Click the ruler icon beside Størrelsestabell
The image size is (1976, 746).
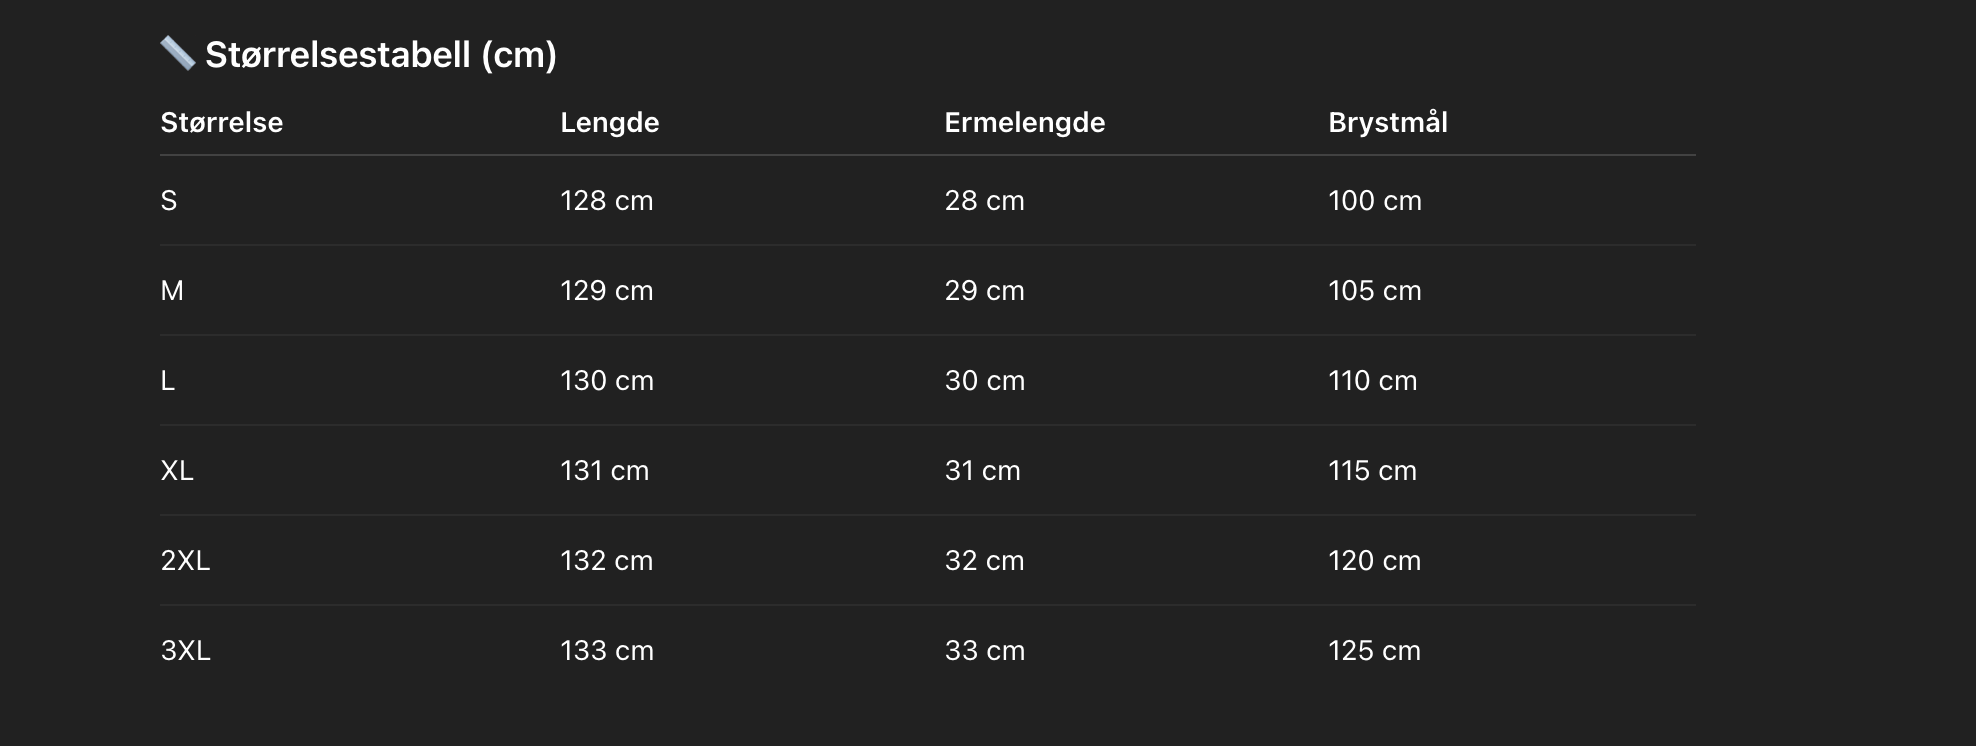pyautogui.click(x=178, y=54)
